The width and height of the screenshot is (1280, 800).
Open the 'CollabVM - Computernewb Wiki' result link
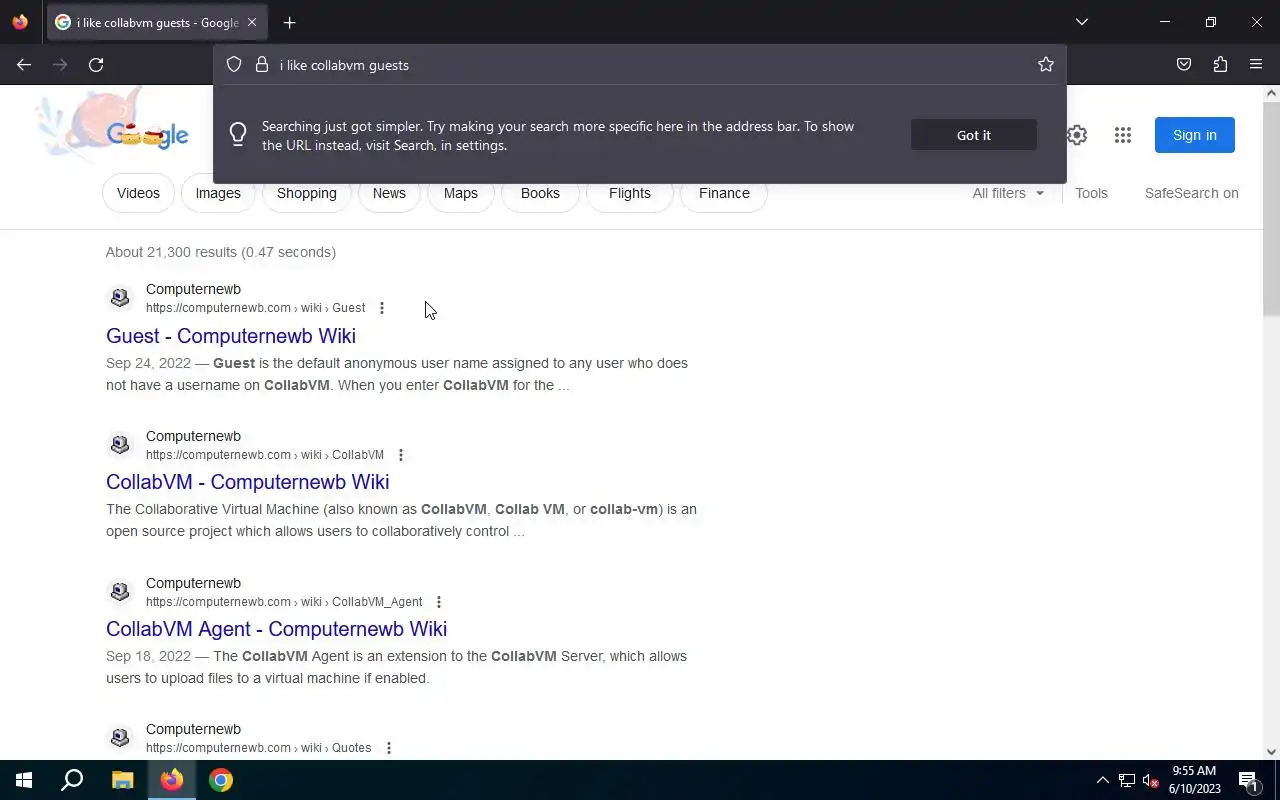click(x=248, y=482)
